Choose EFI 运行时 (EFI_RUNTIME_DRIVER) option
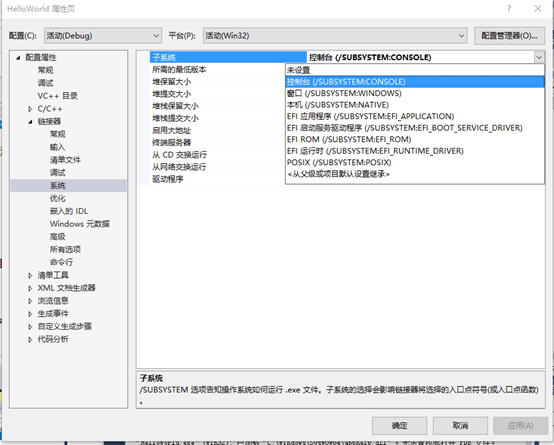 (415, 151)
